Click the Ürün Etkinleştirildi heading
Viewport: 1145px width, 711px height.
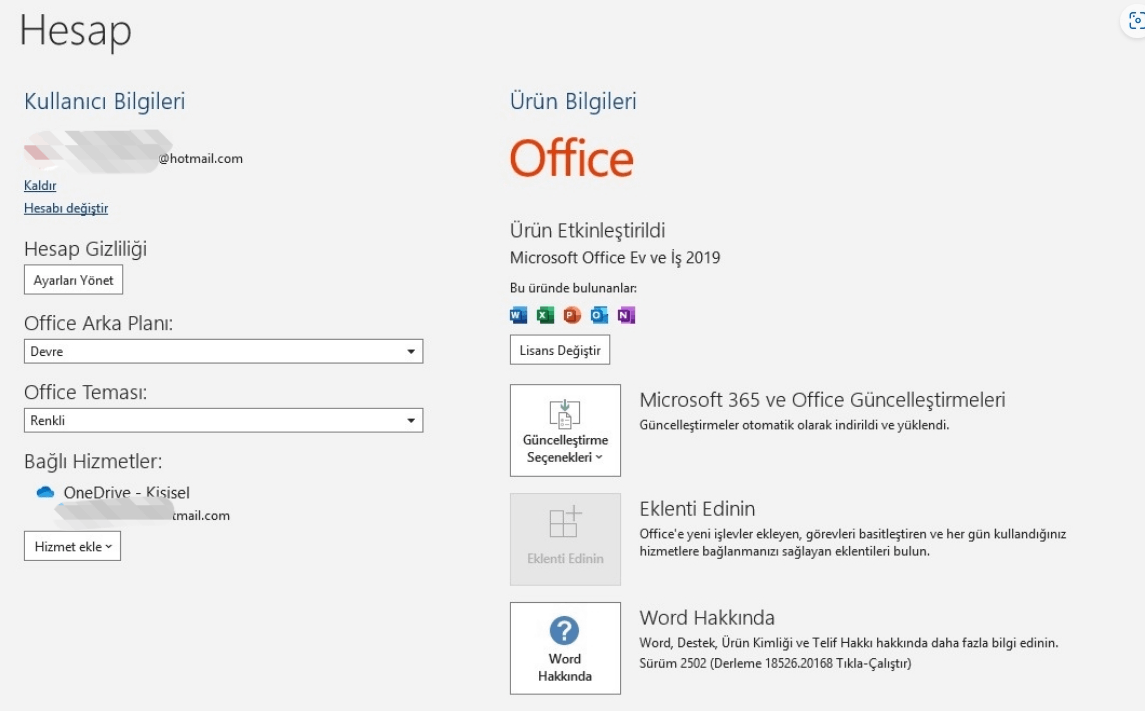point(587,231)
